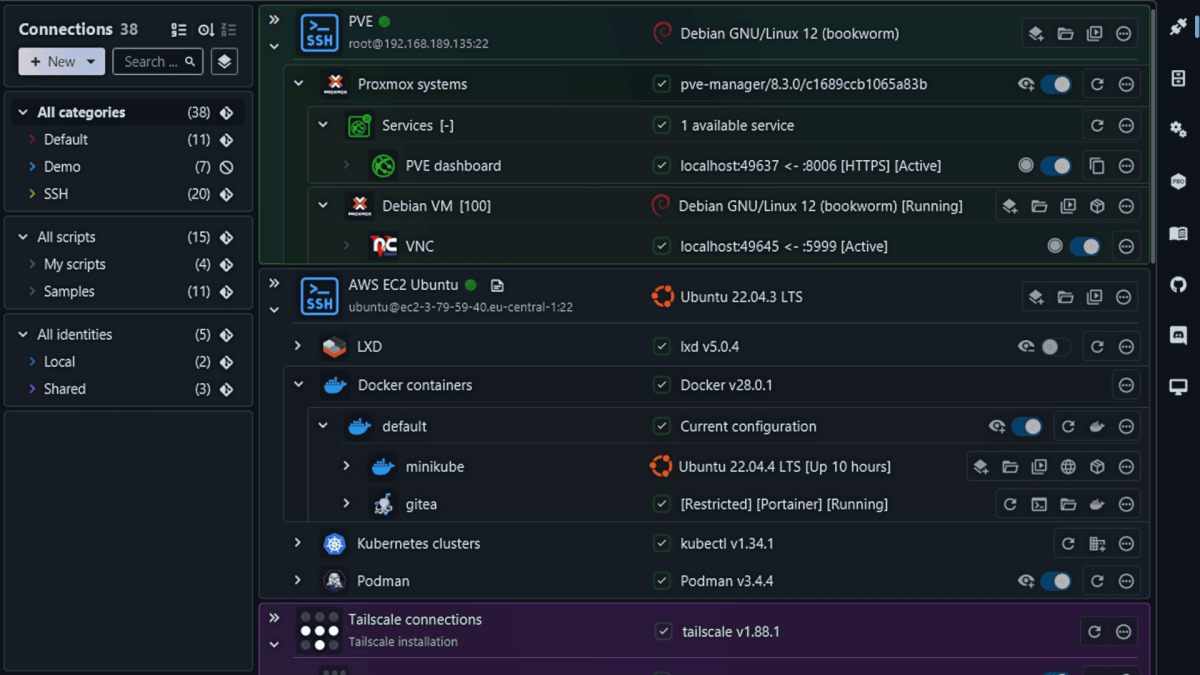Refresh Kubernetes clusters entry
This screenshot has width=1200, height=675.
click(1068, 544)
